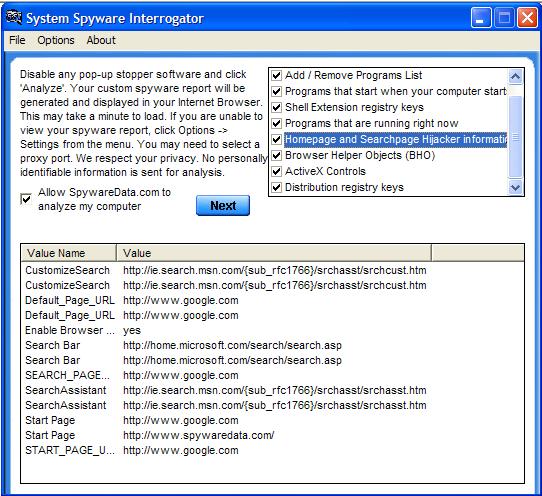Click the System Spyware Interrogator title icon
The width and height of the screenshot is (542, 496).
pyautogui.click(x=14, y=17)
